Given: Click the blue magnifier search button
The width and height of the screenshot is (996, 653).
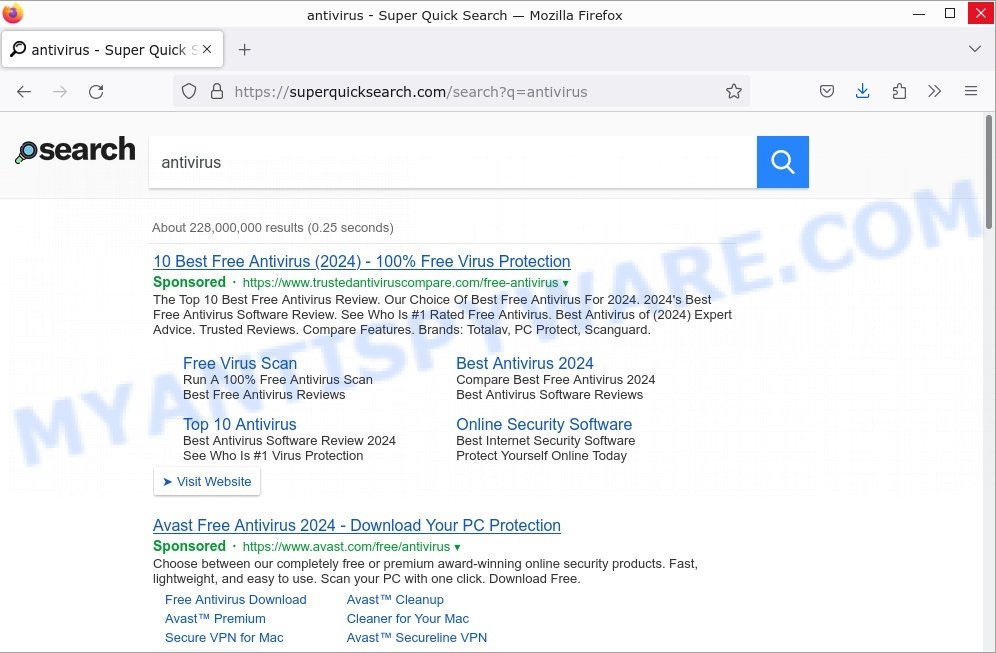Looking at the screenshot, I should [x=783, y=162].
